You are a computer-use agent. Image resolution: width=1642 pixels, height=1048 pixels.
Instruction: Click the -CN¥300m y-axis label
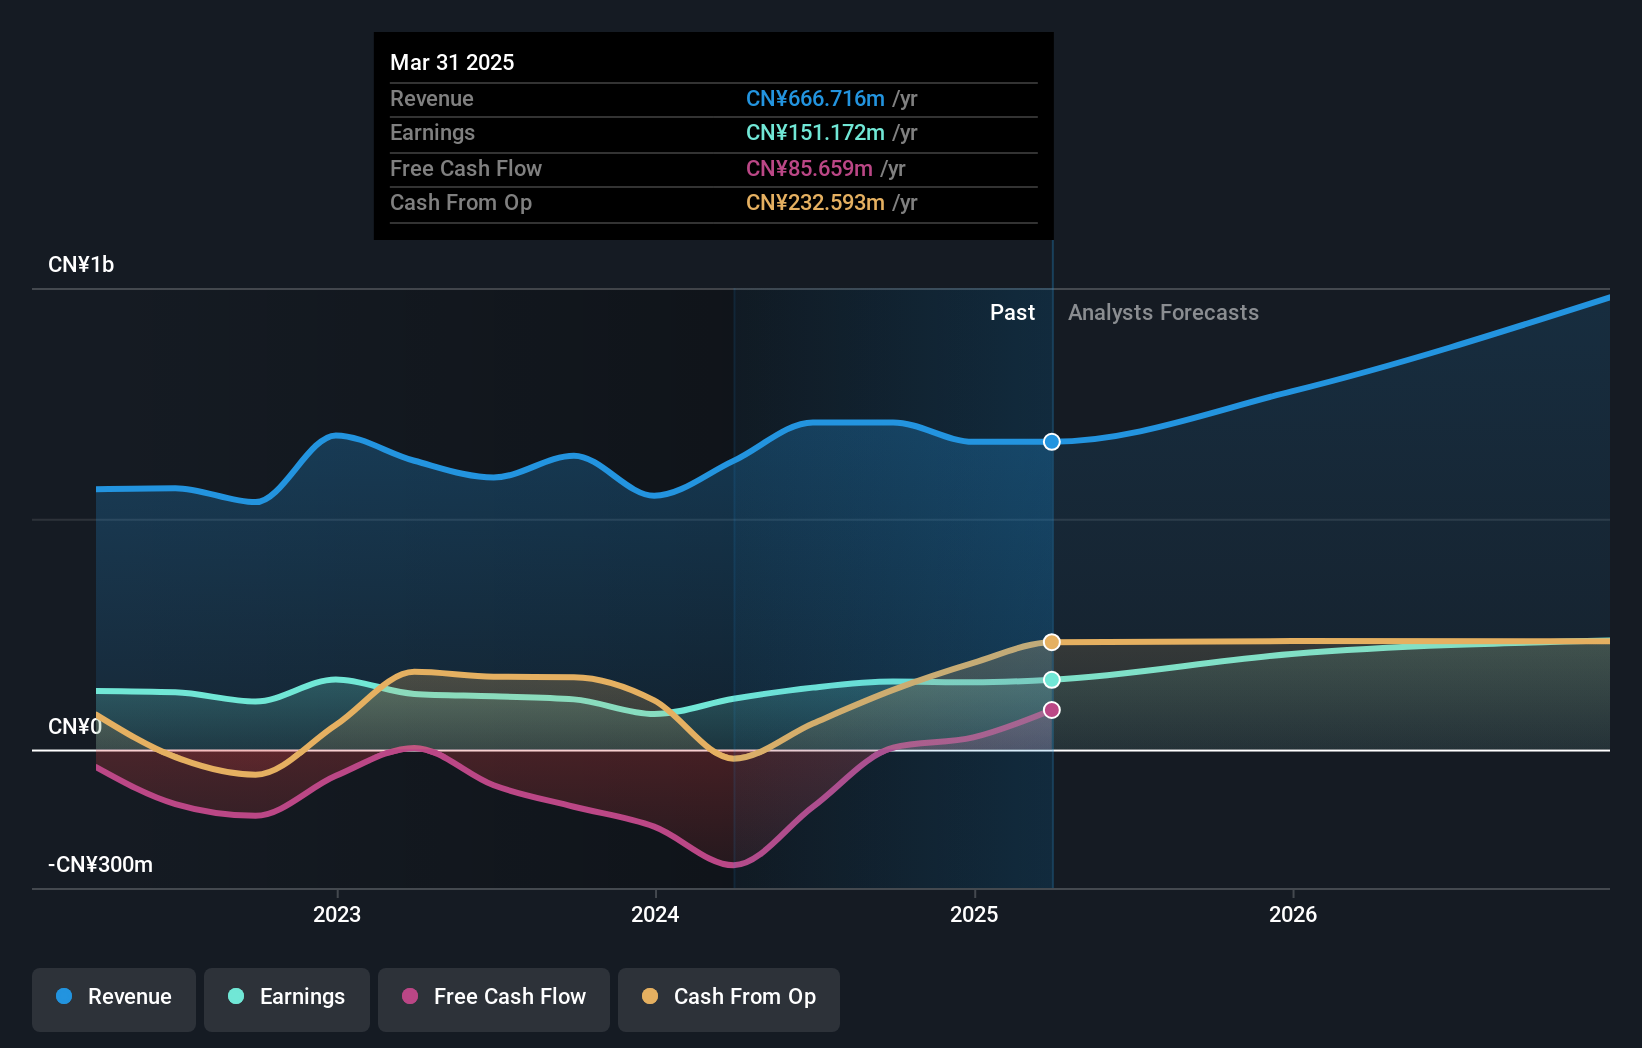pos(101,865)
